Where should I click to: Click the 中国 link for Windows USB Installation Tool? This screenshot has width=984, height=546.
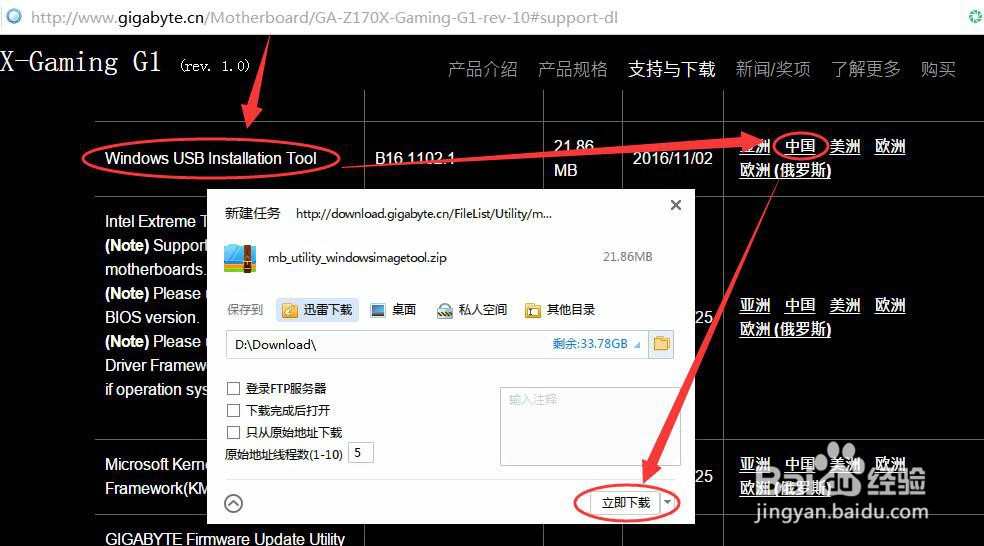tap(800, 146)
